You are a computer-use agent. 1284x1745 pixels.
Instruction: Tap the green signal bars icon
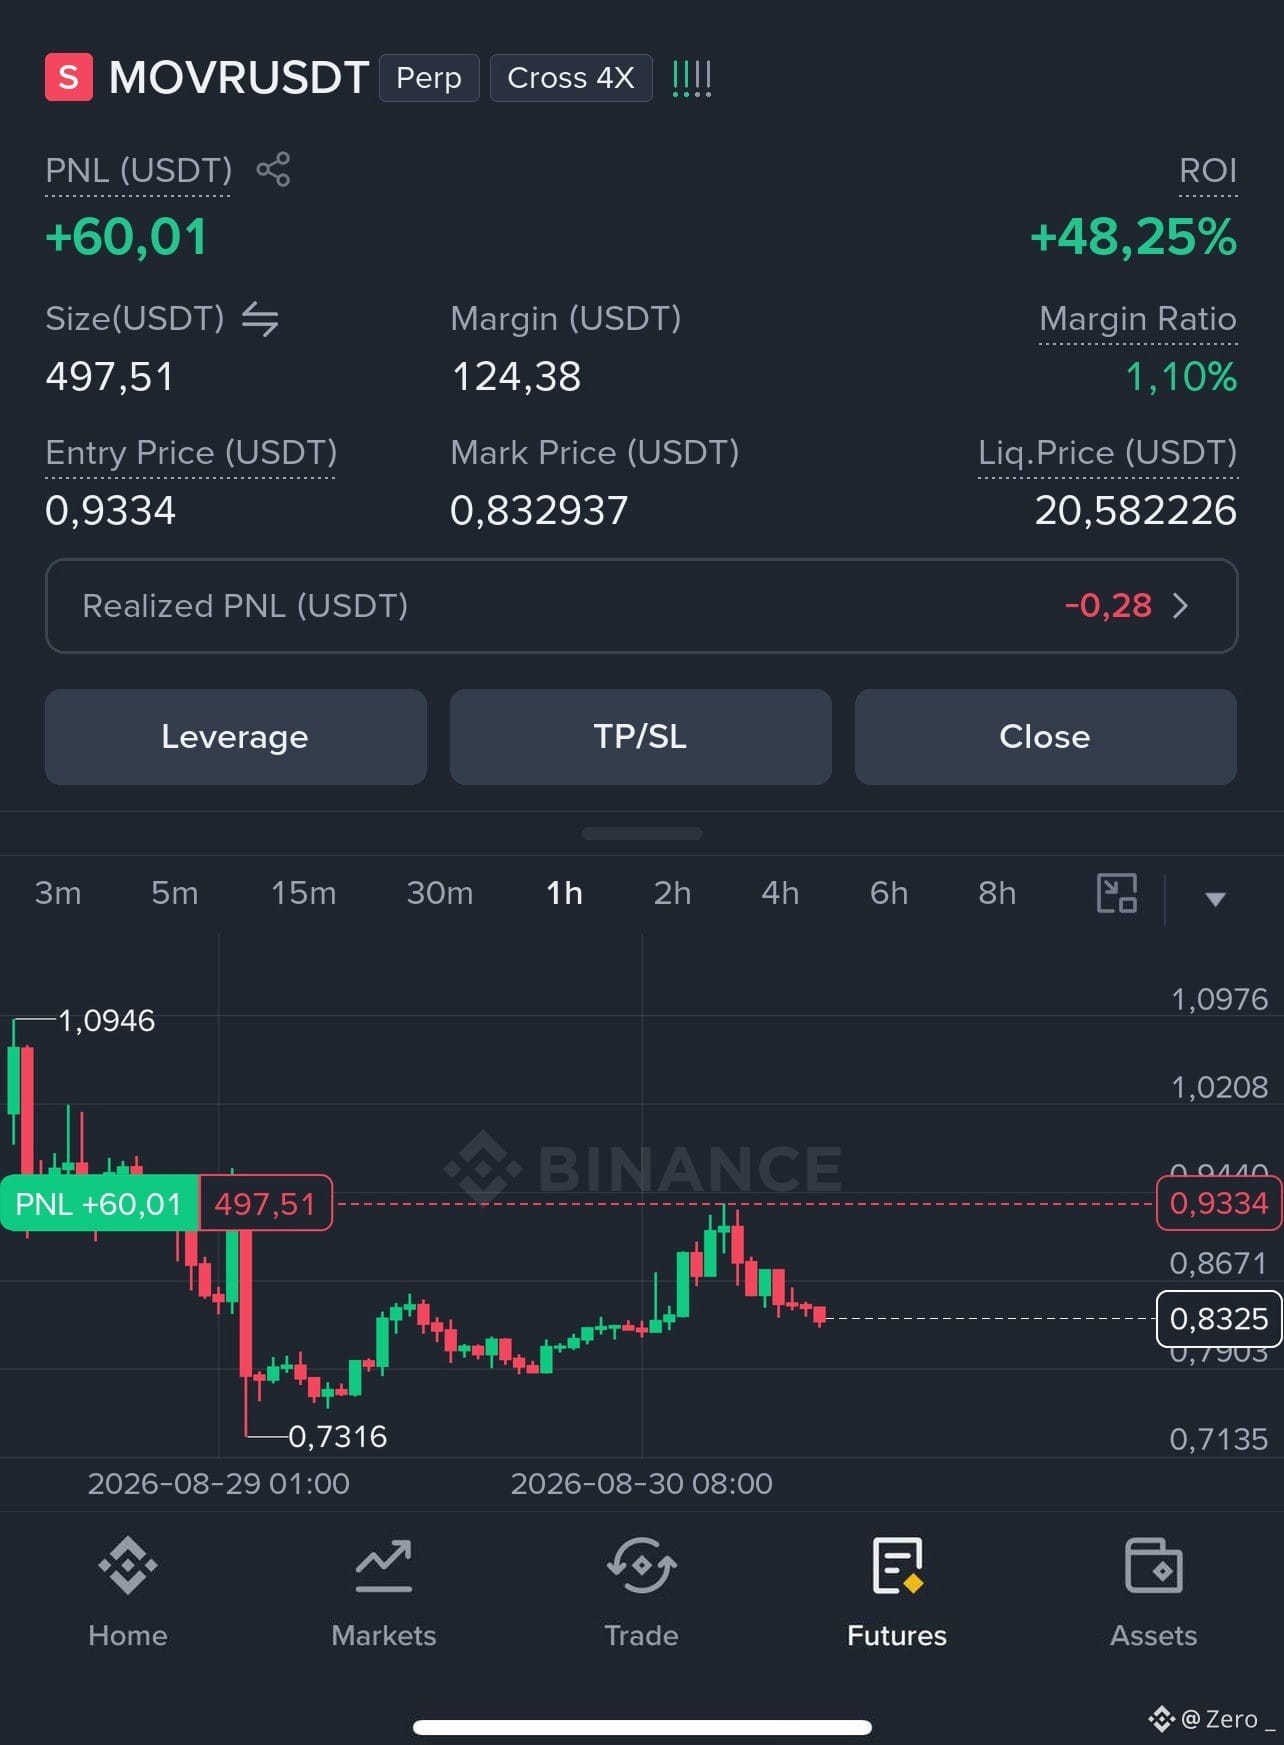point(691,78)
